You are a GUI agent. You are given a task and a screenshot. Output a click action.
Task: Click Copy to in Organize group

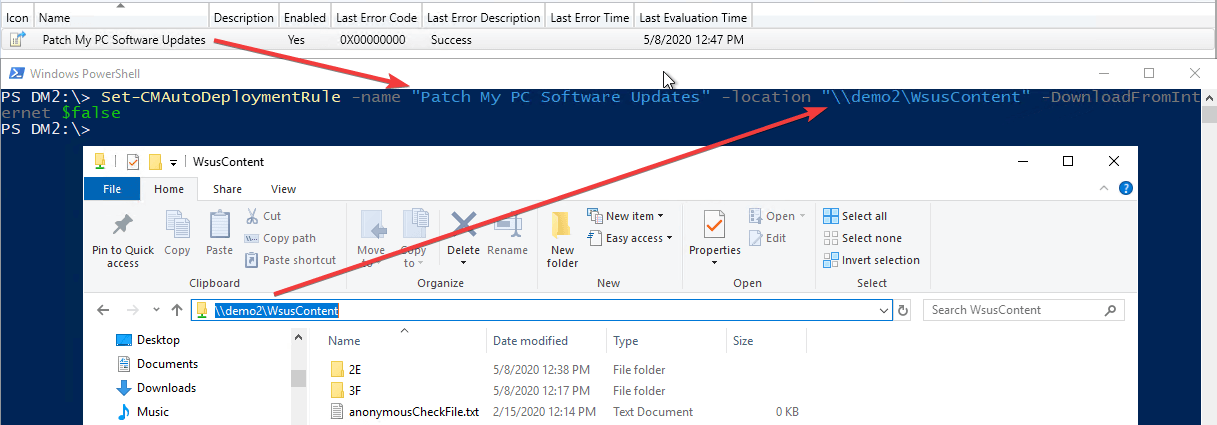tap(413, 239)
